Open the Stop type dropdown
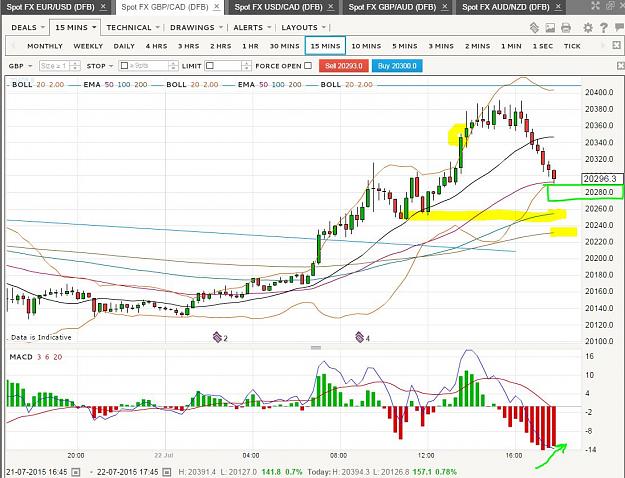Image resolution: width=625 pixels, height=478 pixels. (x=100, y=66)
